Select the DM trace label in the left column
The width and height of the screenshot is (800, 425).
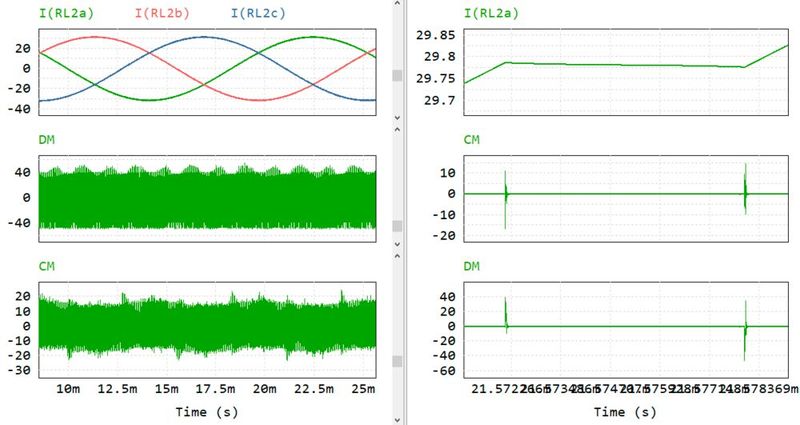[46, 140]
